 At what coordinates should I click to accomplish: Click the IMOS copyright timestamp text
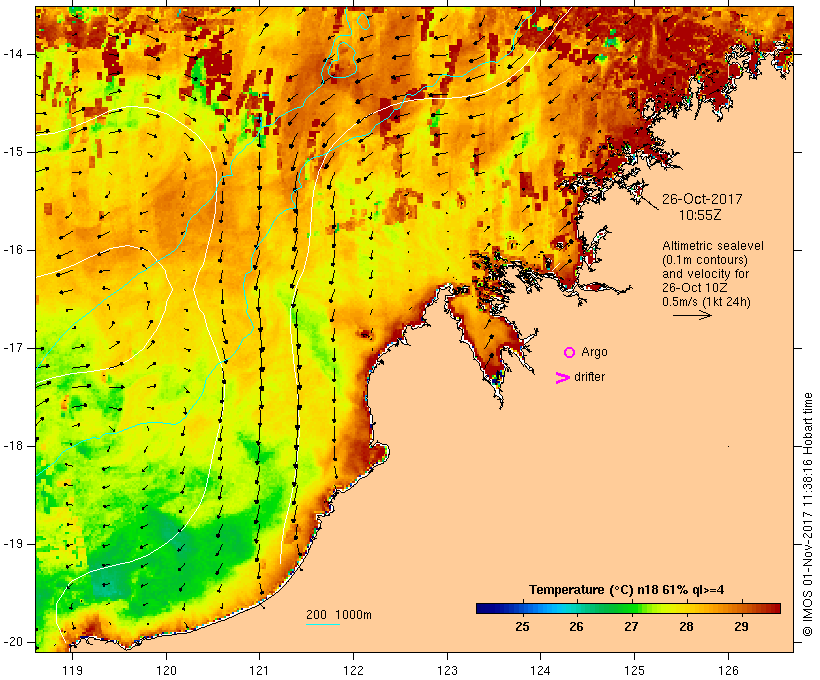tap(808, 515)
